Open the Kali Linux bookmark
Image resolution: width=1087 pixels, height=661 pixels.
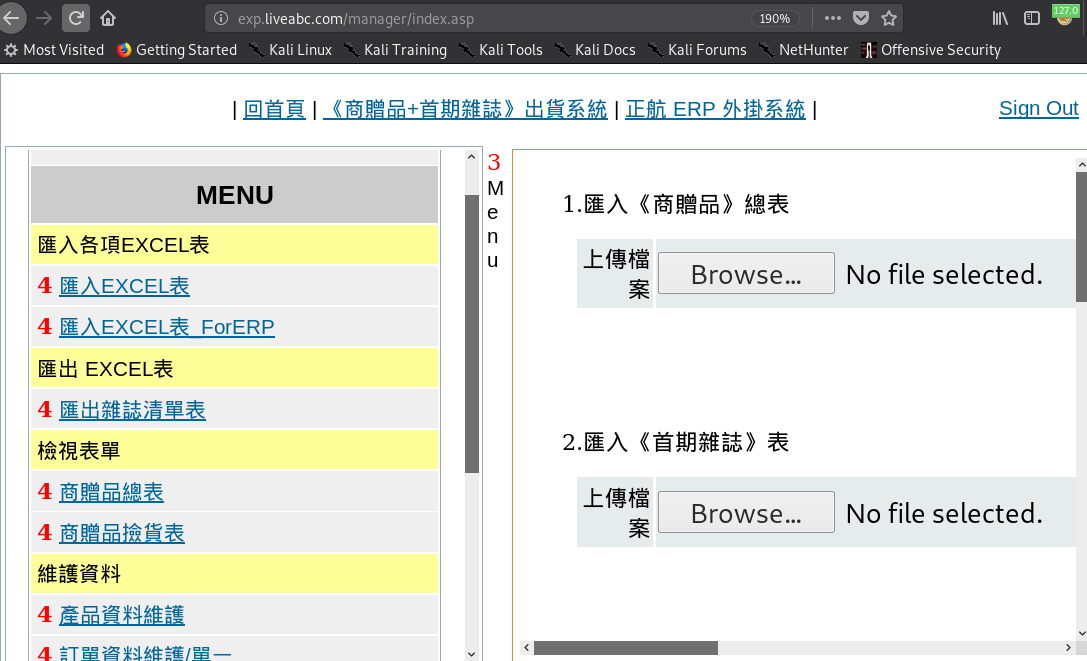click(290, 50)
